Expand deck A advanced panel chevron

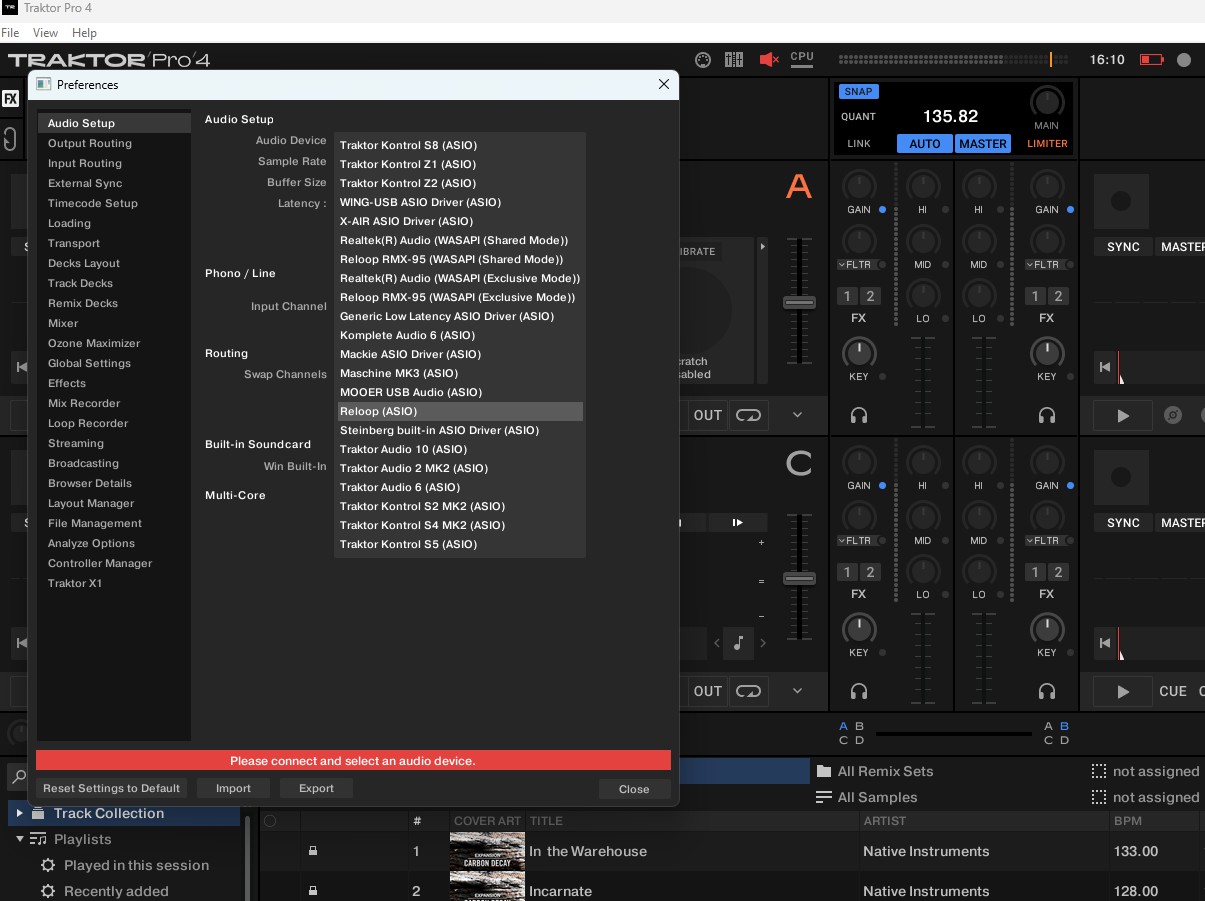[798, 415]
